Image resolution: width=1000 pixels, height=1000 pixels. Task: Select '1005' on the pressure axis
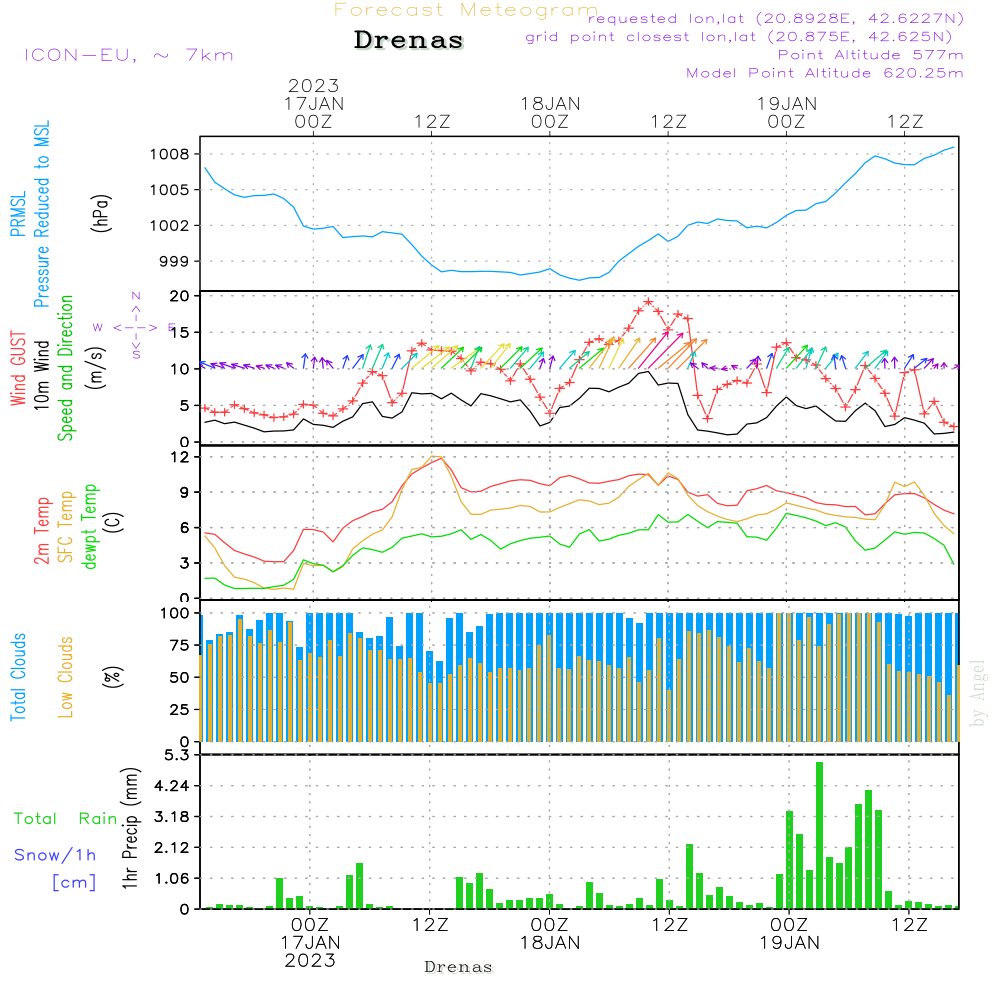170,190
